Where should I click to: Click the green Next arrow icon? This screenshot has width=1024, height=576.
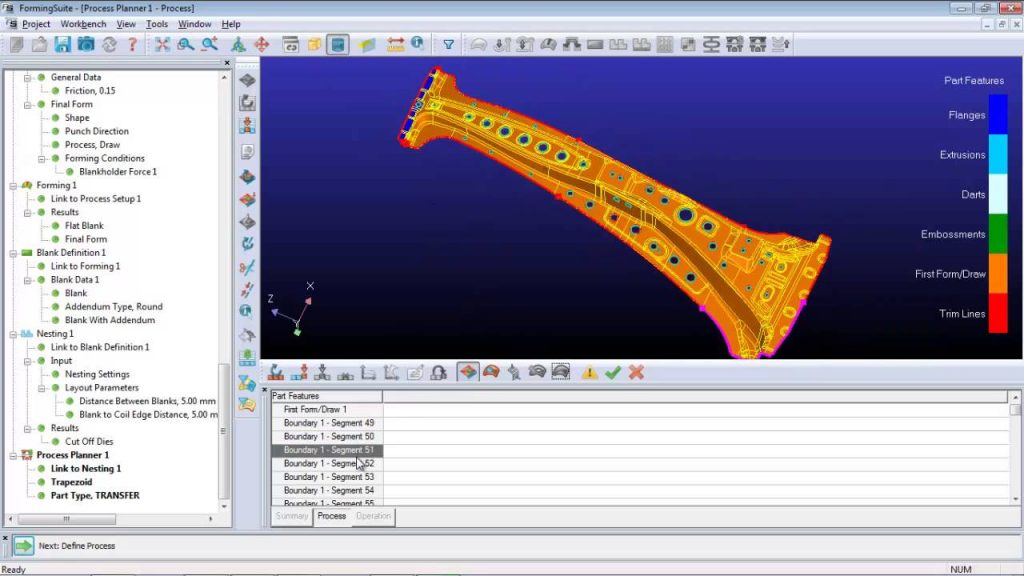(24, 545)
